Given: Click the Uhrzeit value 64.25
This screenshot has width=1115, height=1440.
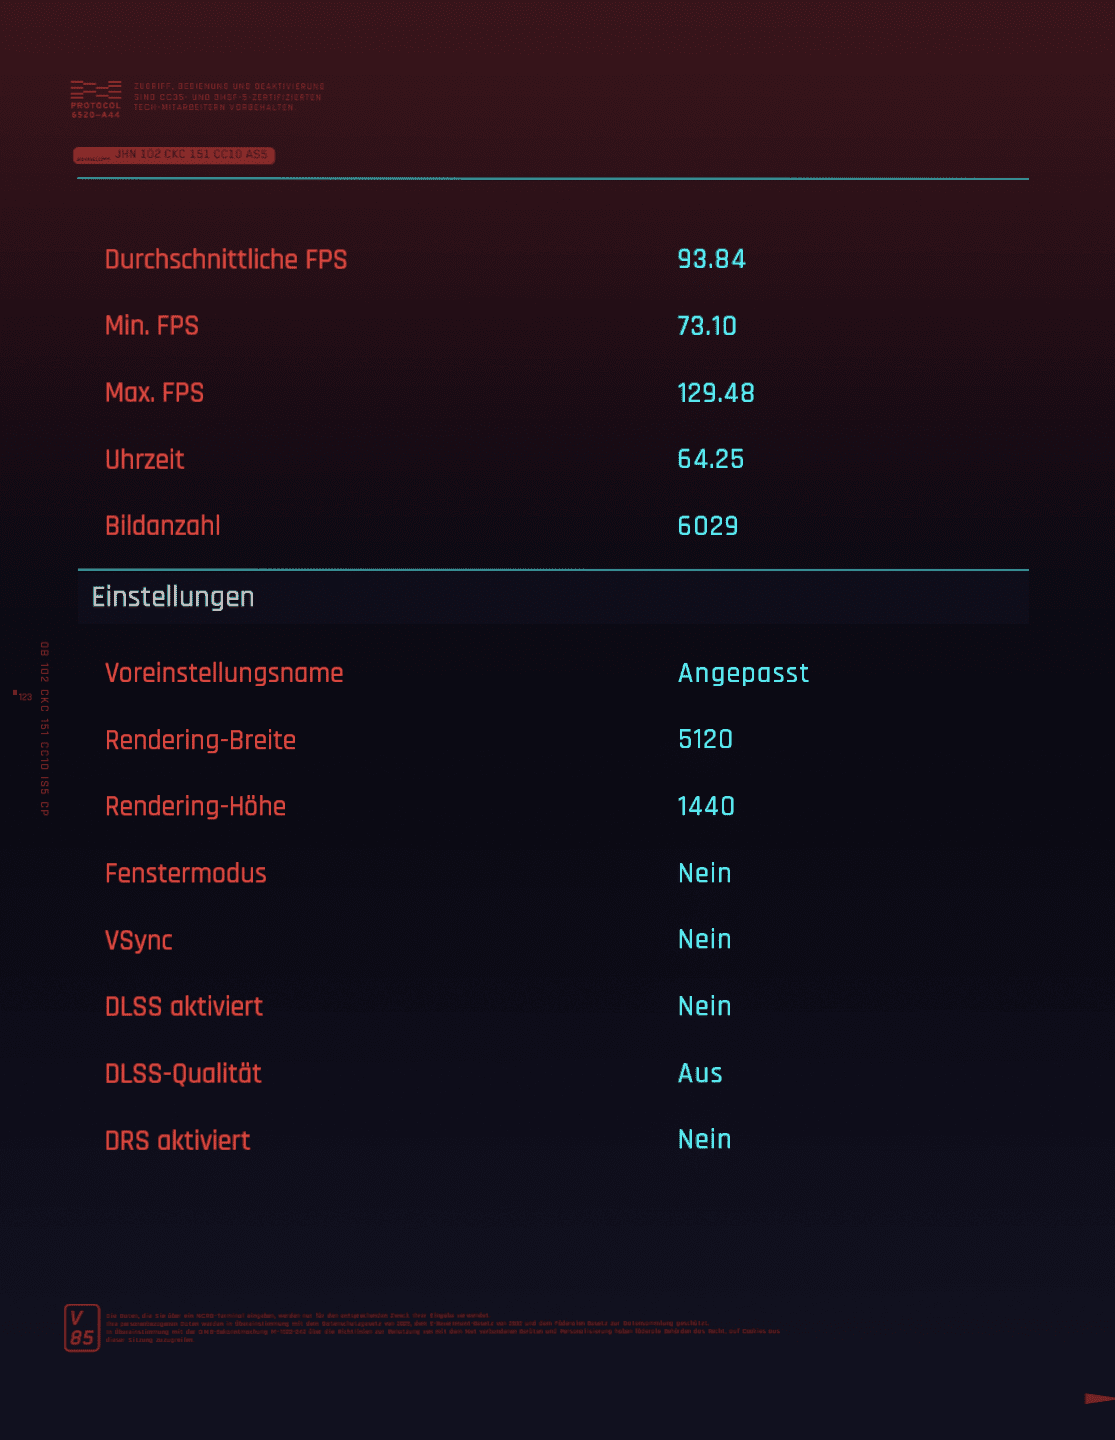Looking at the screenshot, I should pos(711,459).
